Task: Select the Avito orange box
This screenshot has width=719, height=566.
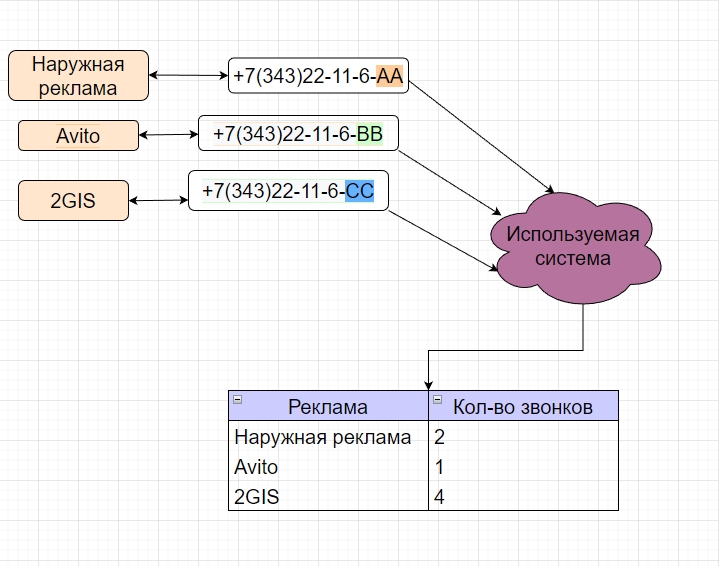Action: [78, 135]
